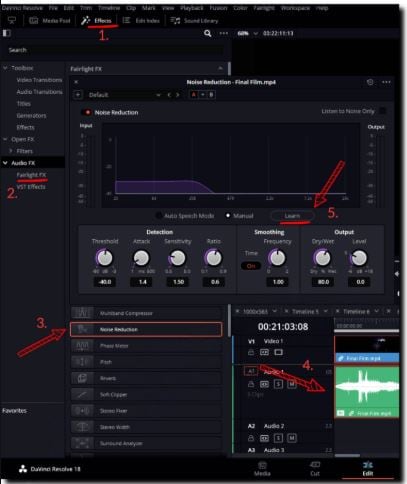Click the Threshold value field -40.0
This screenshot has width=407, height=484.
[x=105, y=282]
